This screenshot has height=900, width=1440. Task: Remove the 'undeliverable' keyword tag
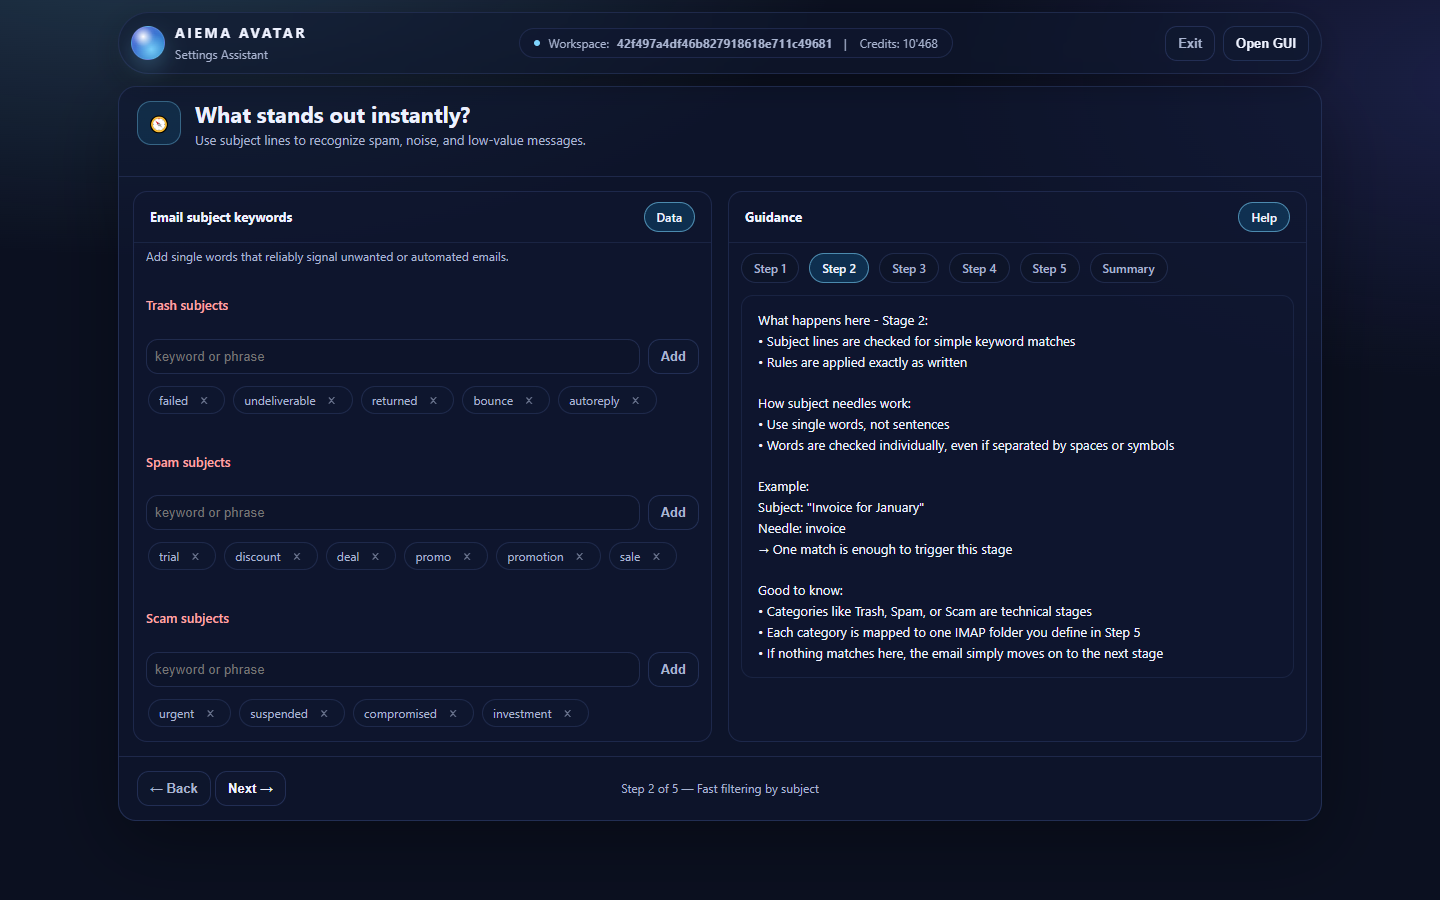point(331,401)
